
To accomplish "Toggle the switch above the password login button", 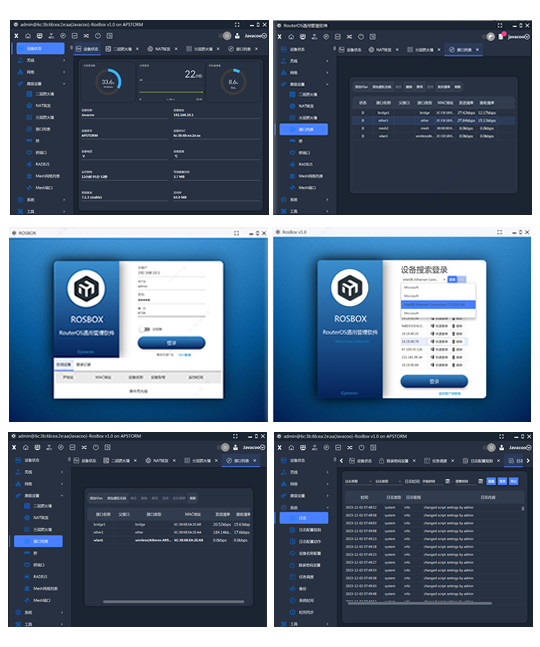I will pos(145,329).
